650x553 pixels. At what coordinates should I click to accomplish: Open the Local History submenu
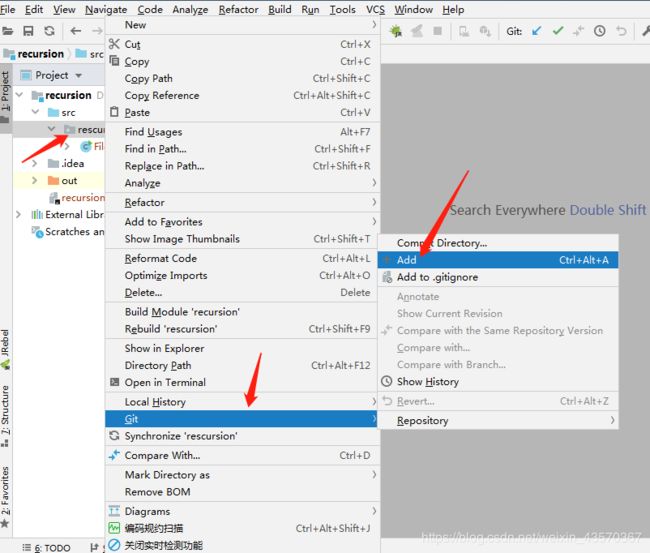[243, 402]
